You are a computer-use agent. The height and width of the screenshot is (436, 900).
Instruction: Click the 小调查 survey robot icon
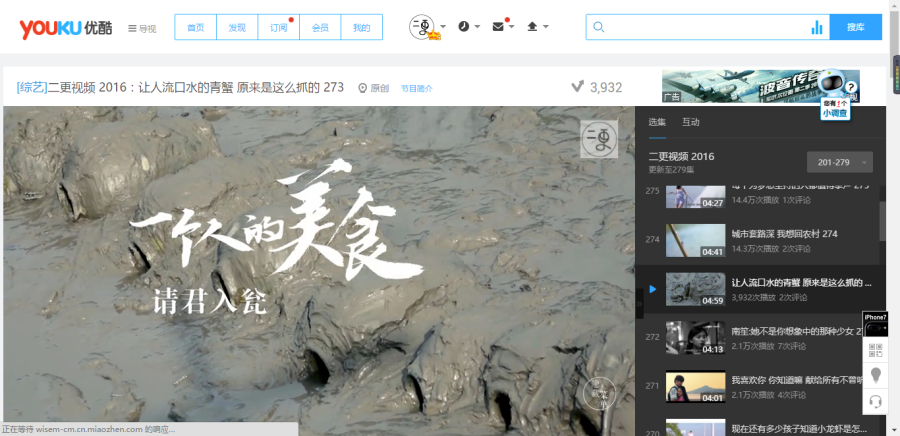click(835, 95)
